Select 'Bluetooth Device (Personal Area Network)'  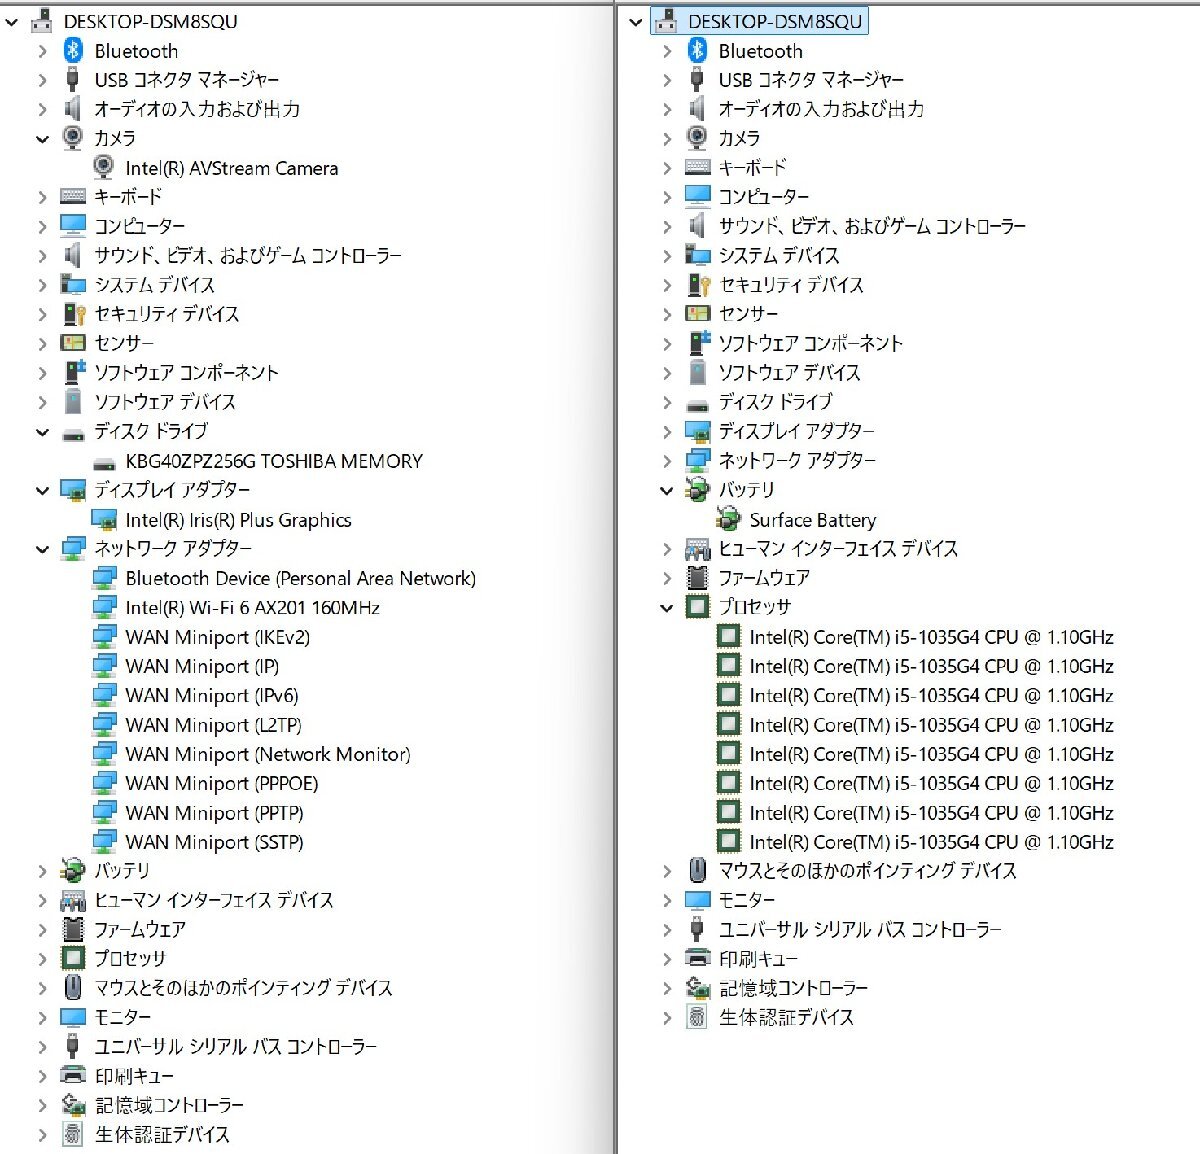(x=300, y=578)
